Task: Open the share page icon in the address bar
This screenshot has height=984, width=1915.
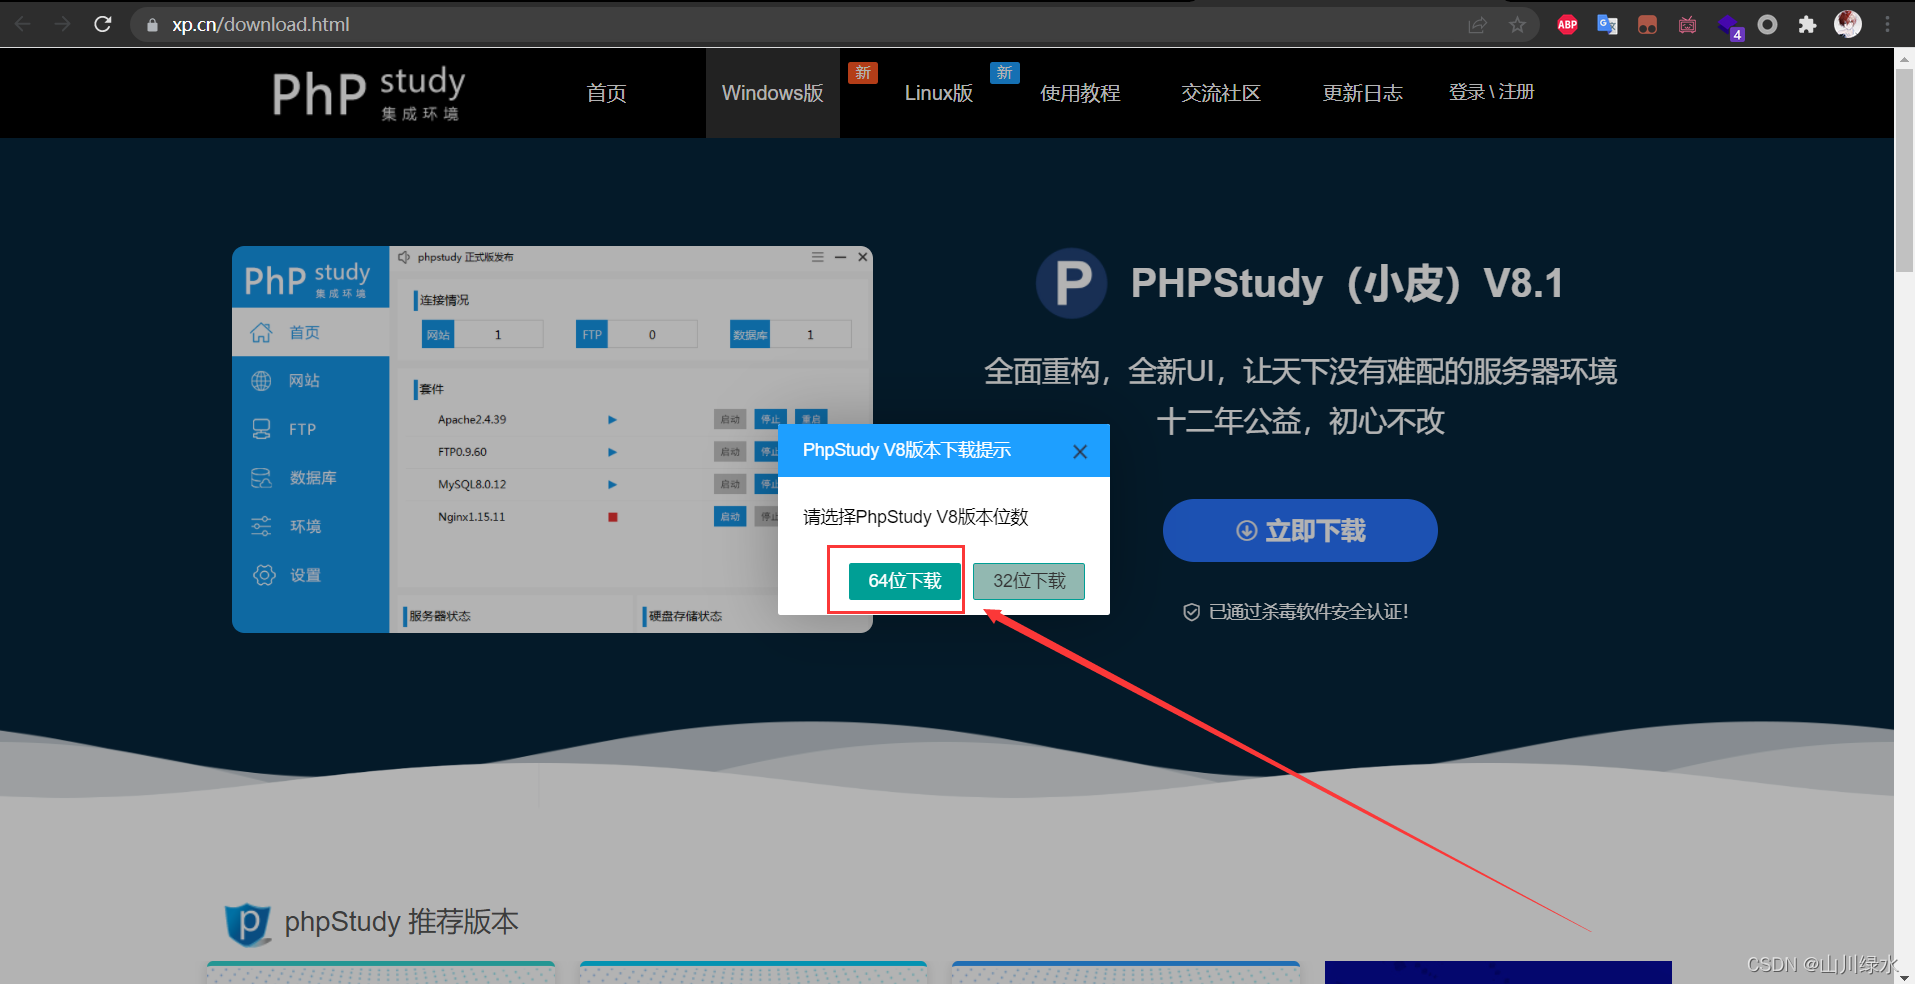Action: click(x=1477, y=25)
